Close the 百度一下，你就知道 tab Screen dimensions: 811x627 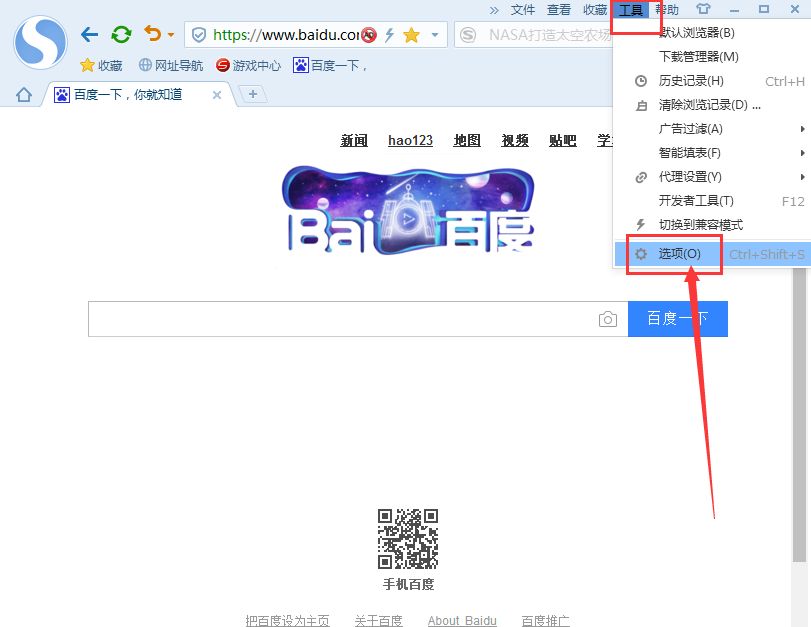click(218, 95)
